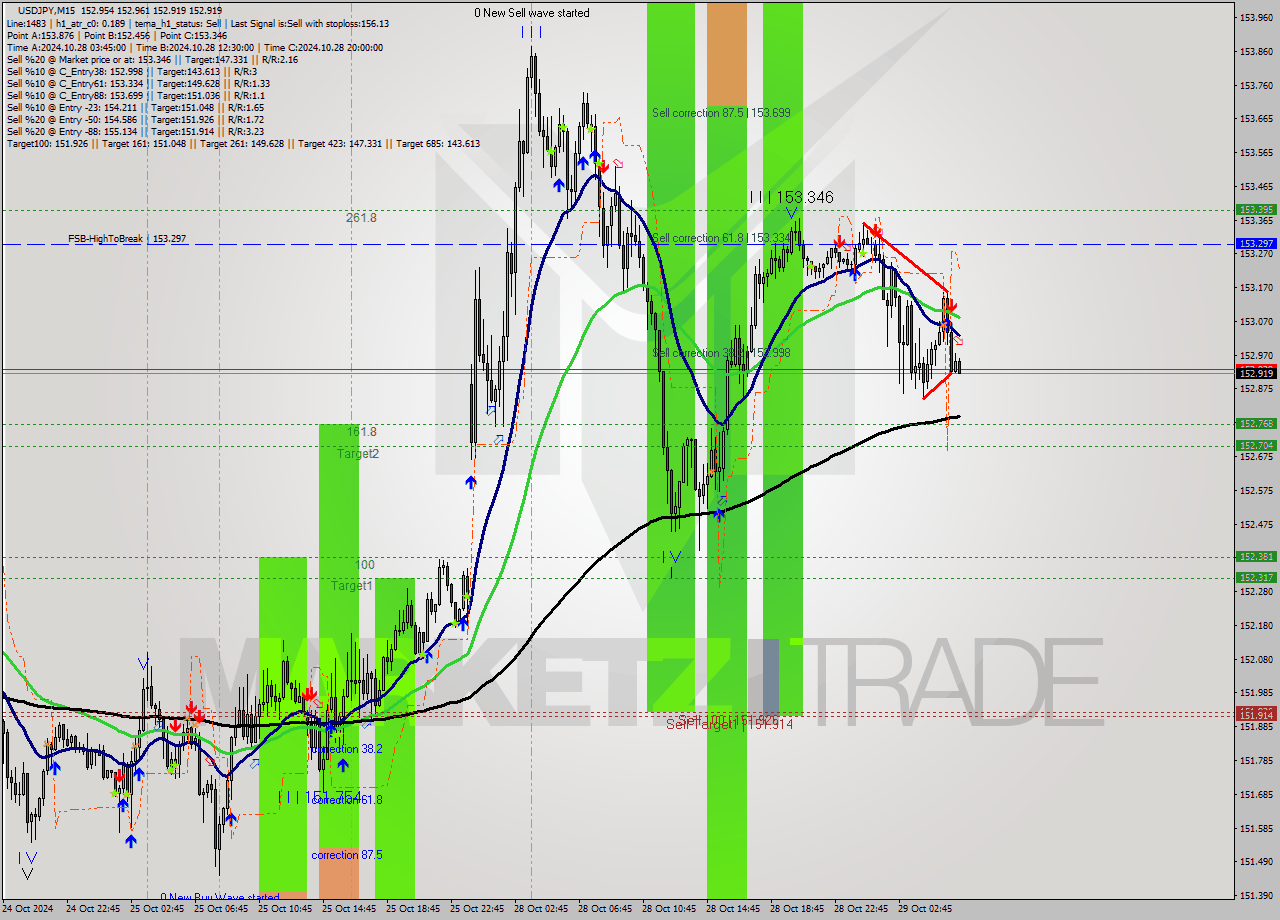Click '28 Oct 14:45' on the time axis
The height and width of the screenshot is (920, 1280).
click(x=734, y=909)
